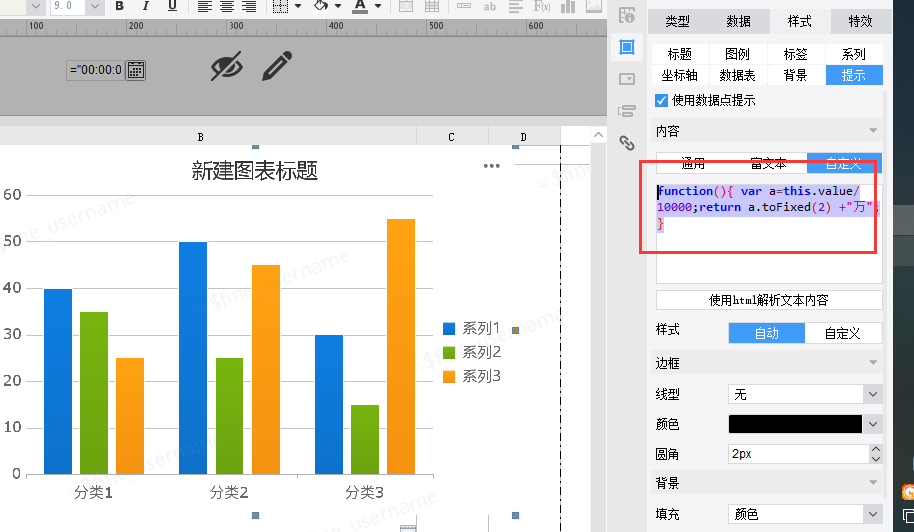This screenshot has height=532, width=914.
Task: Toggle 系列2 in chart legend
Action: pyautogui.click(x=472, y=353)
